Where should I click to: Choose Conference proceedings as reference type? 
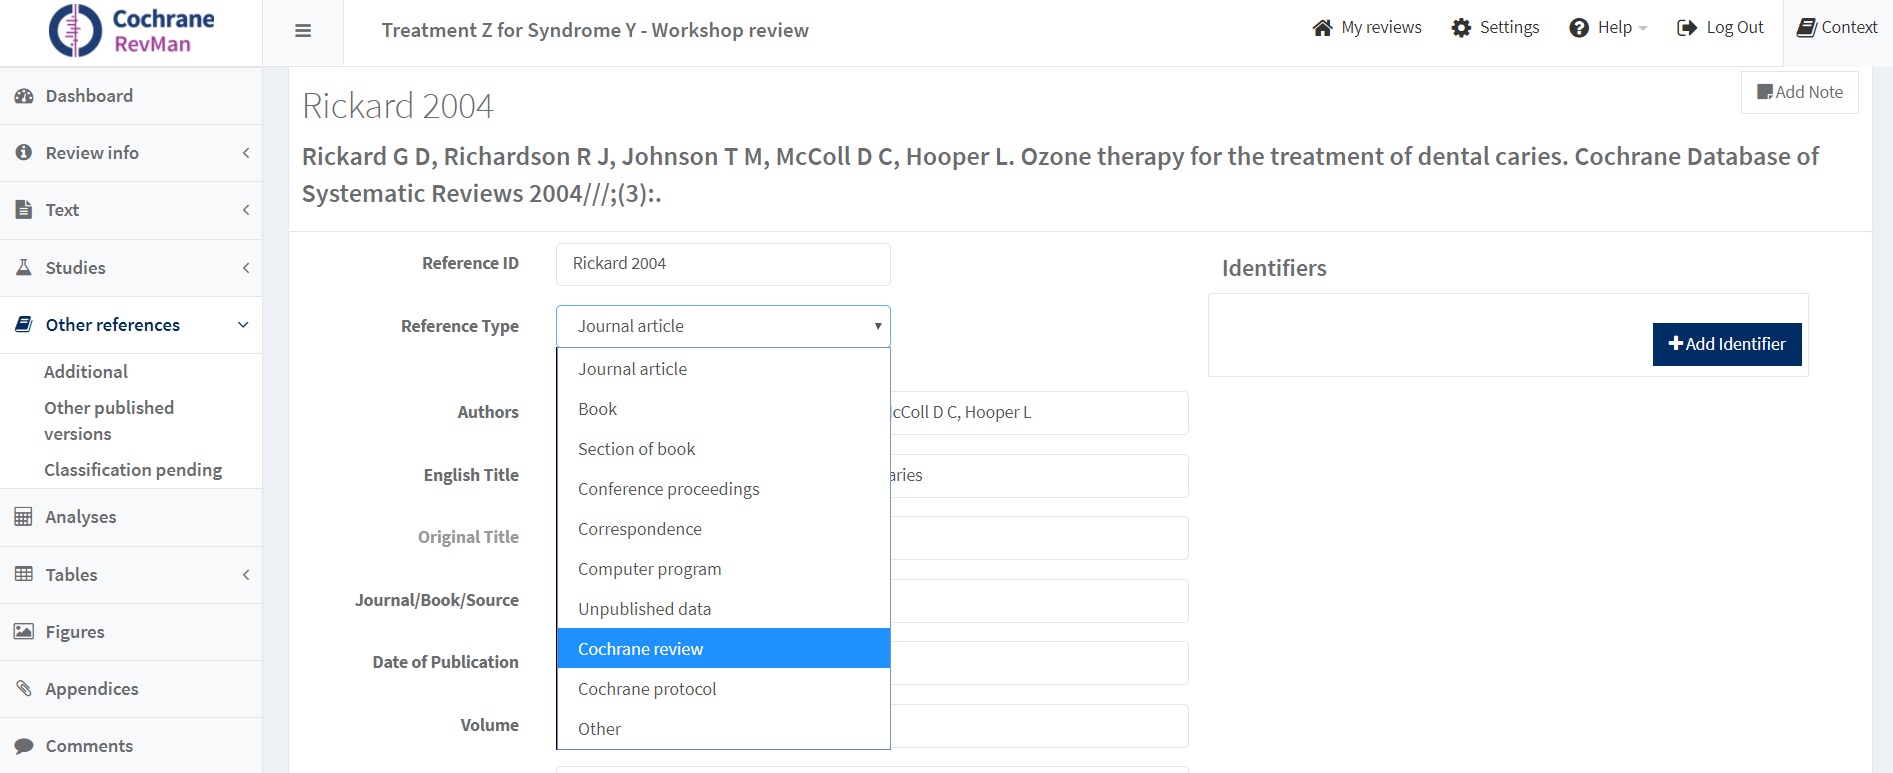668,489
